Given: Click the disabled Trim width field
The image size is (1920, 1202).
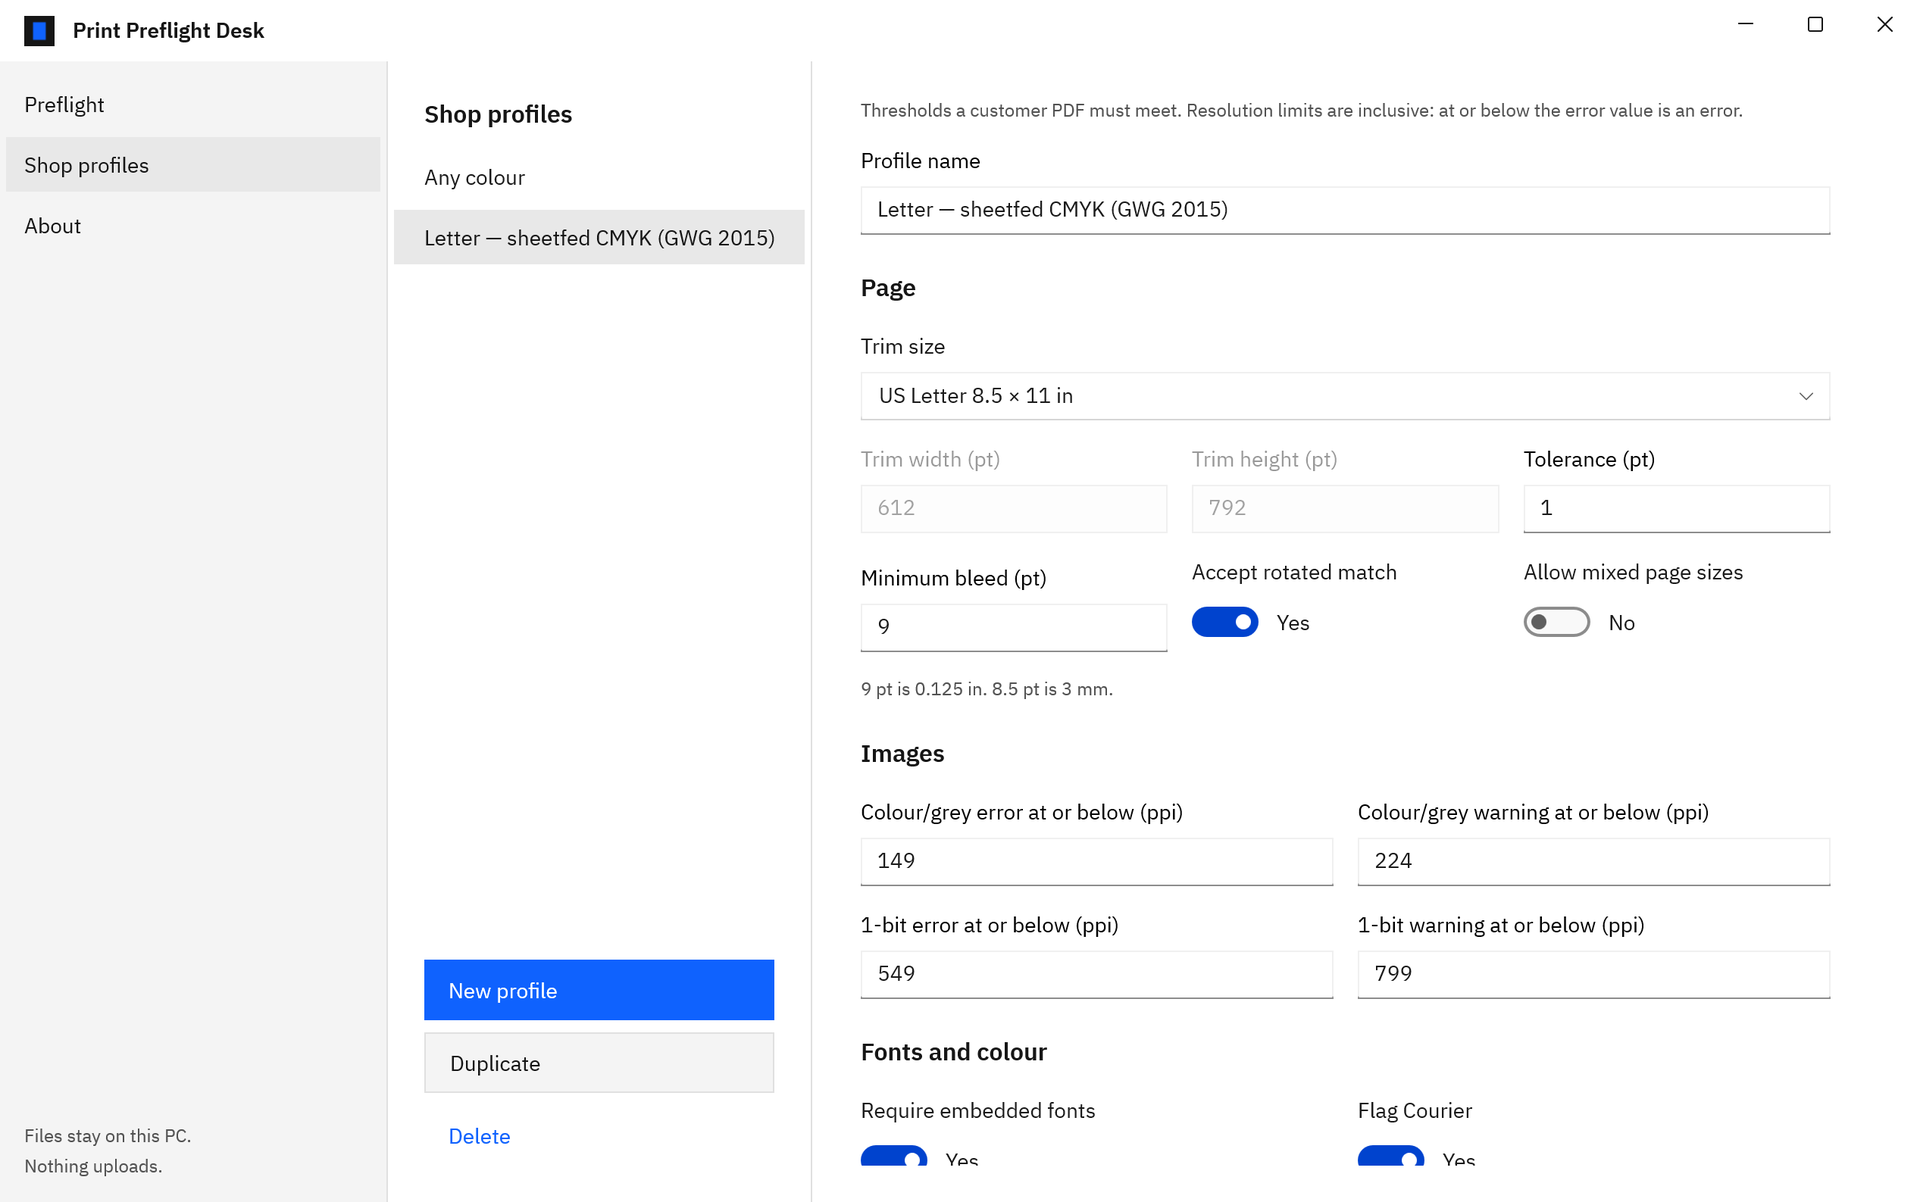Looking at the screenshot, I should click(1014, 508).
